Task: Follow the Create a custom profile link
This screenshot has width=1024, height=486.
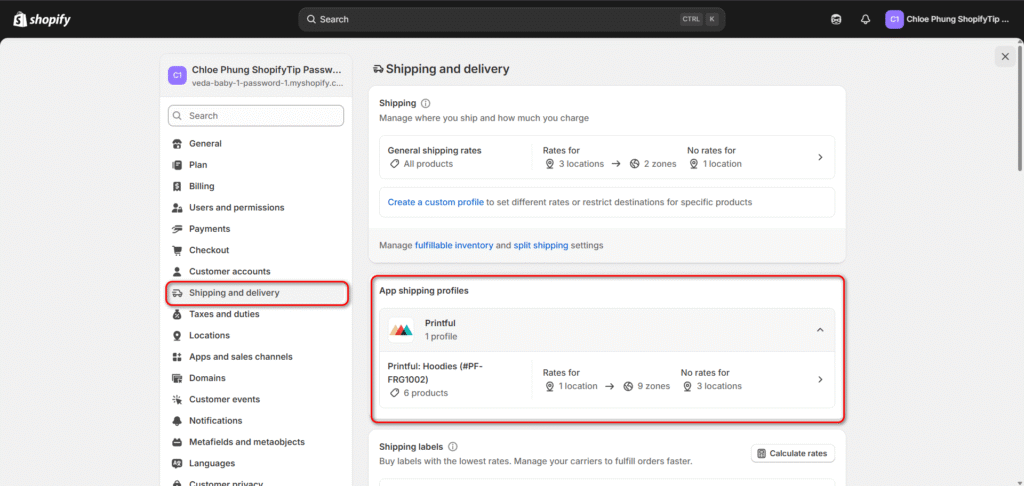Action: 435,202
